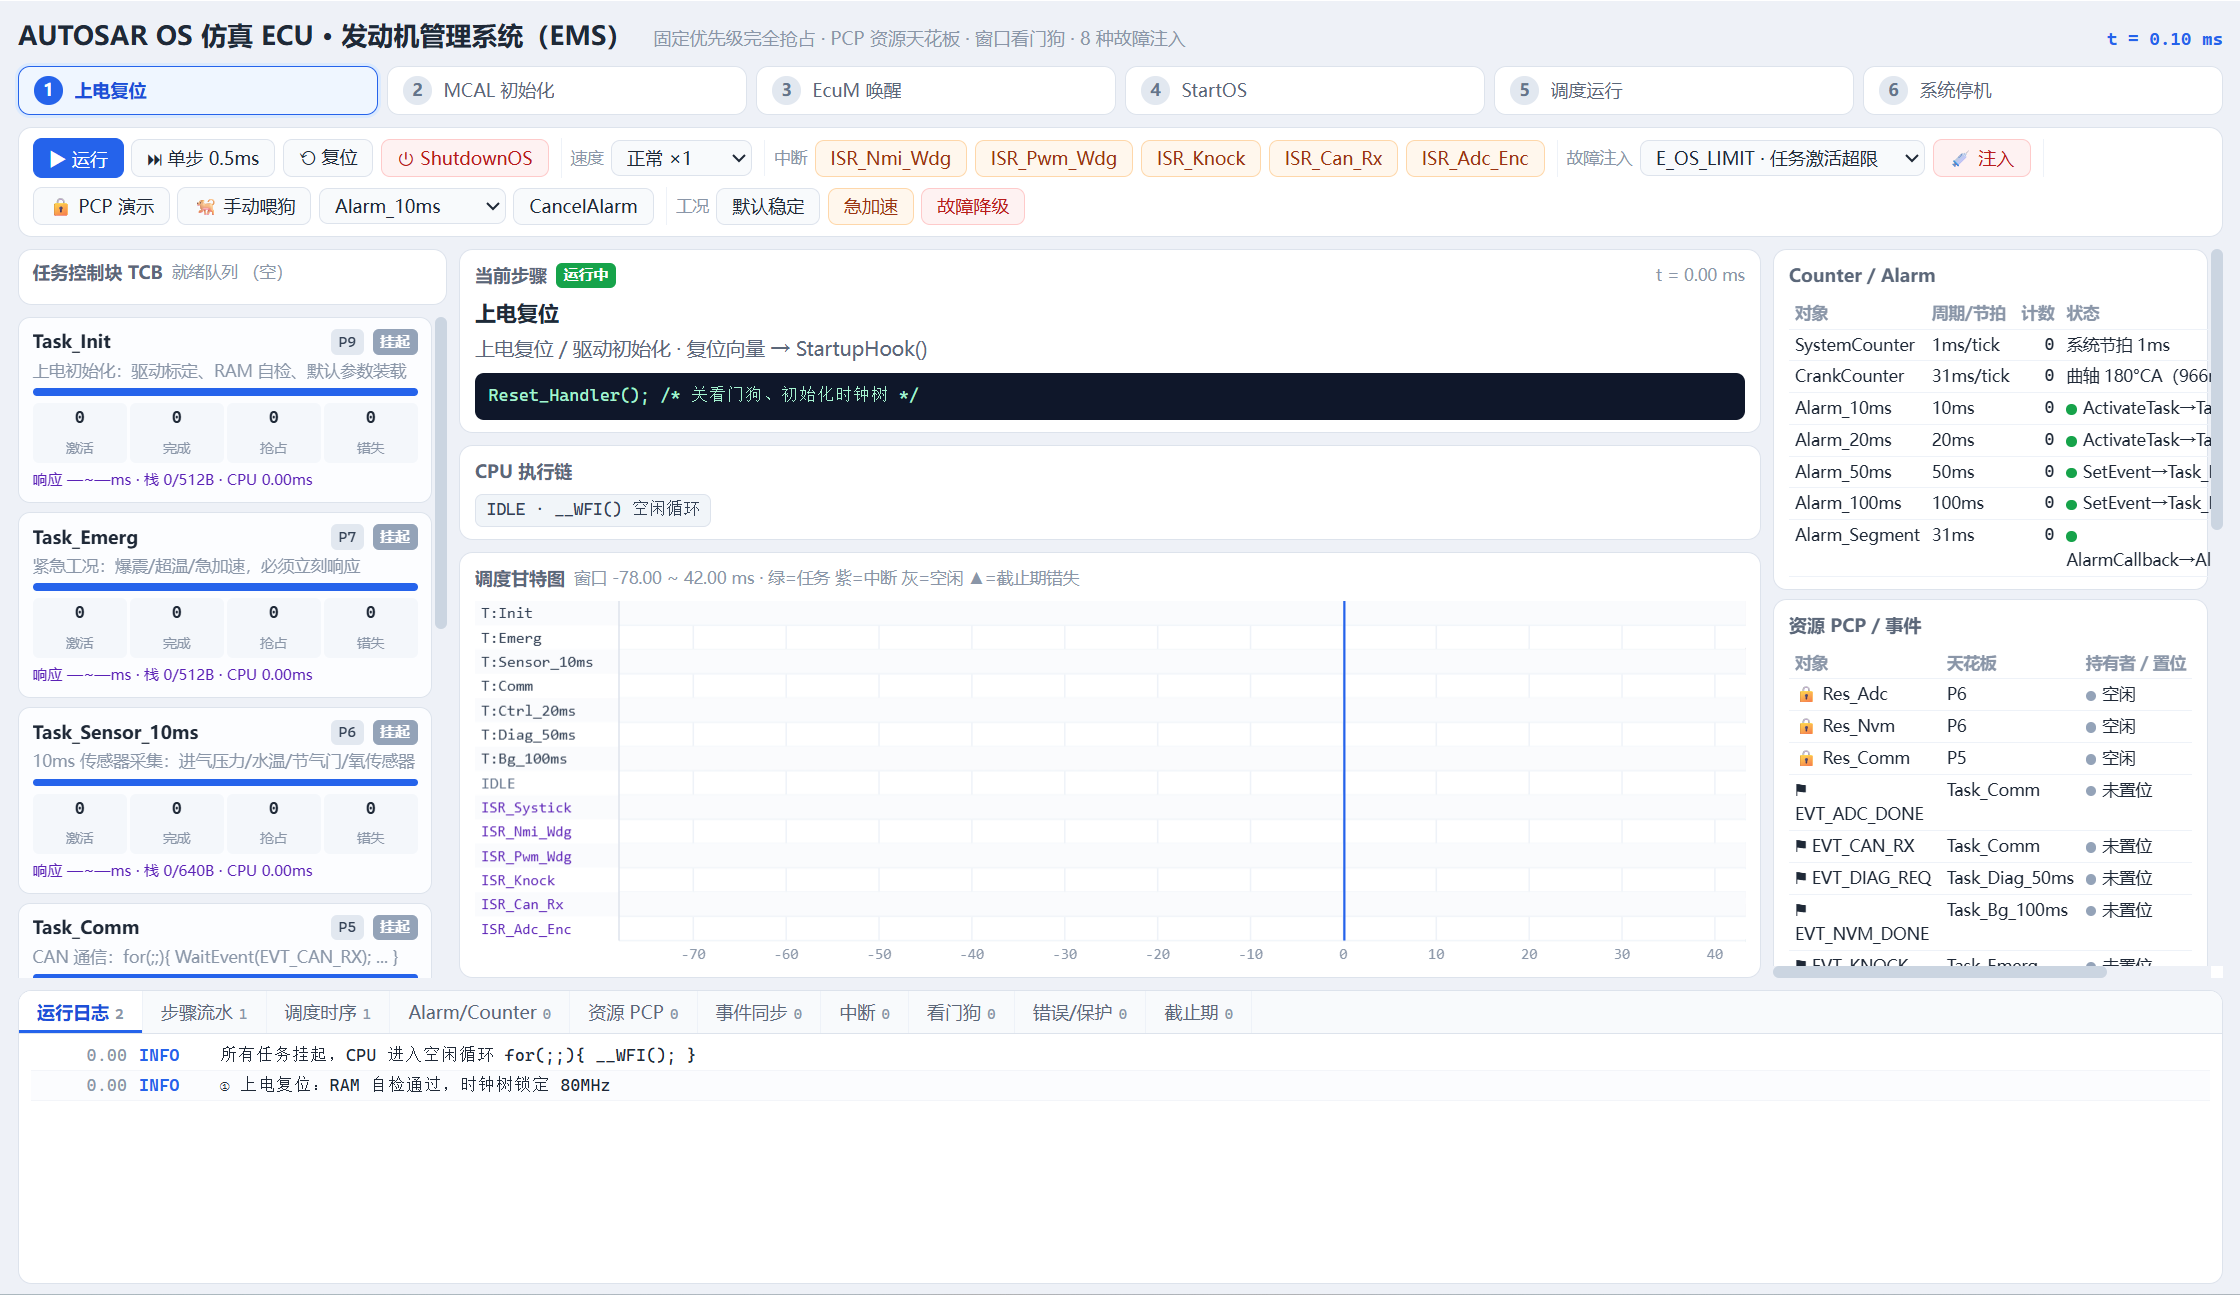Open the Alarm/Counter log tab

click(x=480, y=1013)
